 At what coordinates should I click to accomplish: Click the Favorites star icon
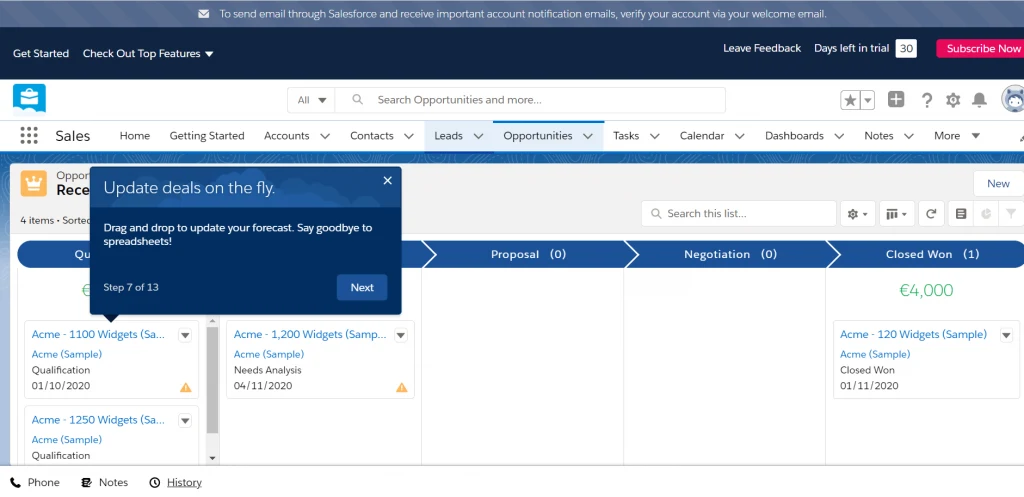pos(850,100)
